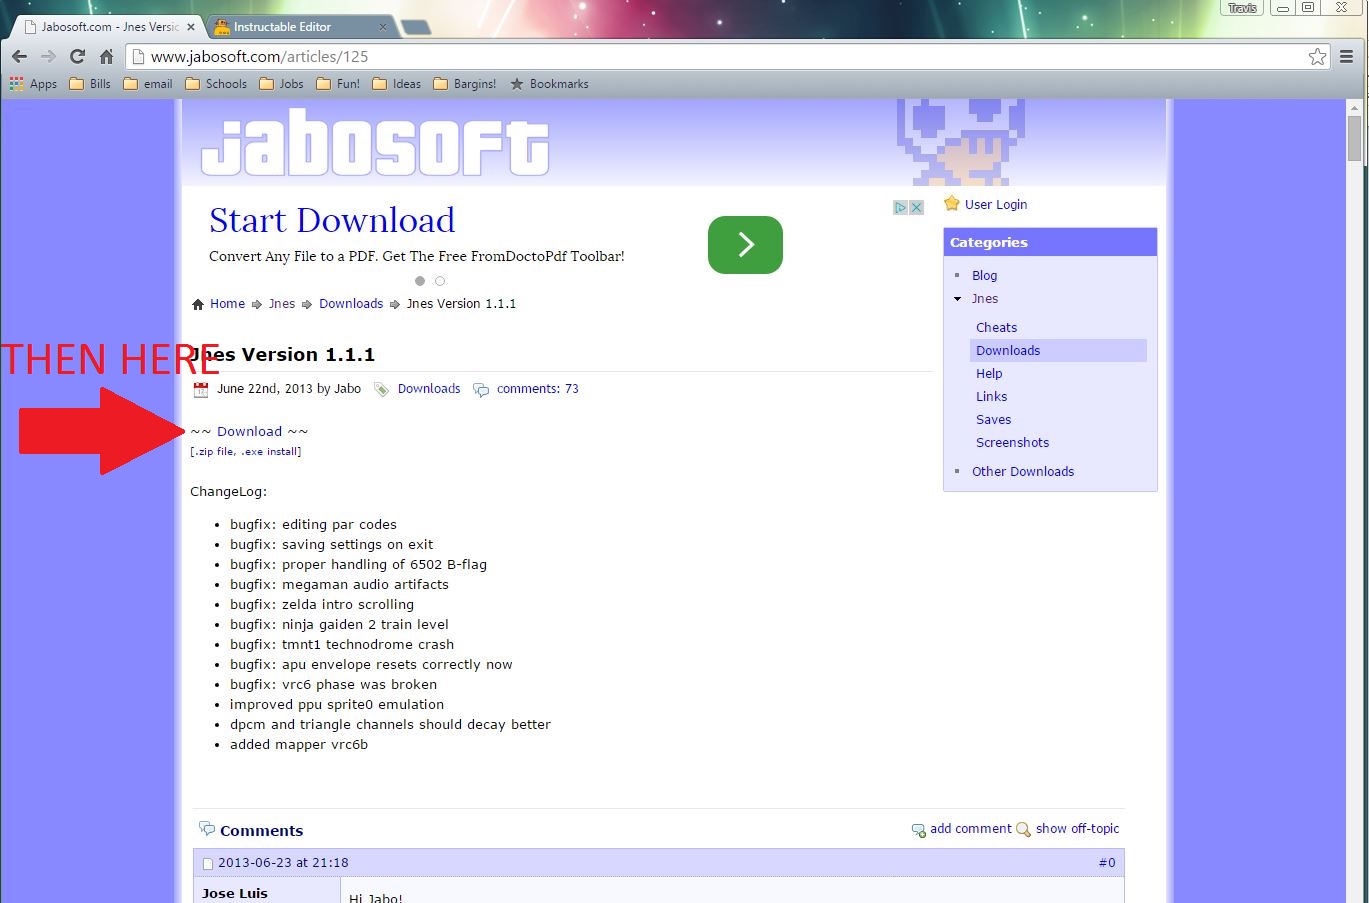Screen dimensions: 1369x903
Task: Close the Jabosoft.com tab
Action: [x=191, y=27]
